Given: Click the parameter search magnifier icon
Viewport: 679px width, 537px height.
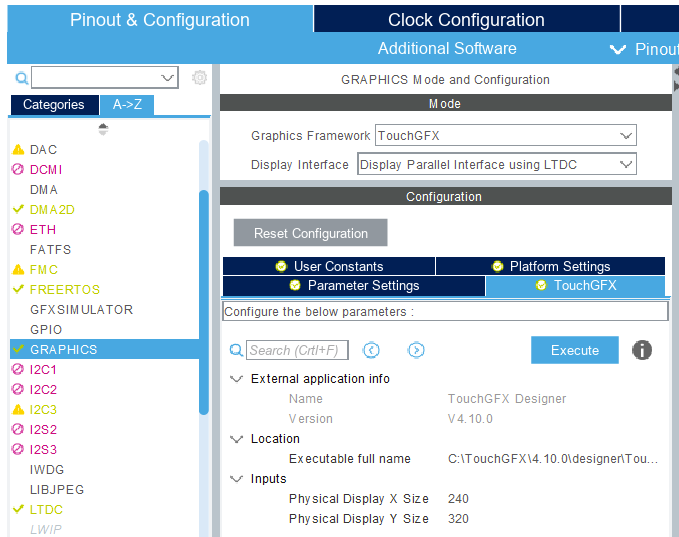Looking at the screenshot, I should [236, 350].
